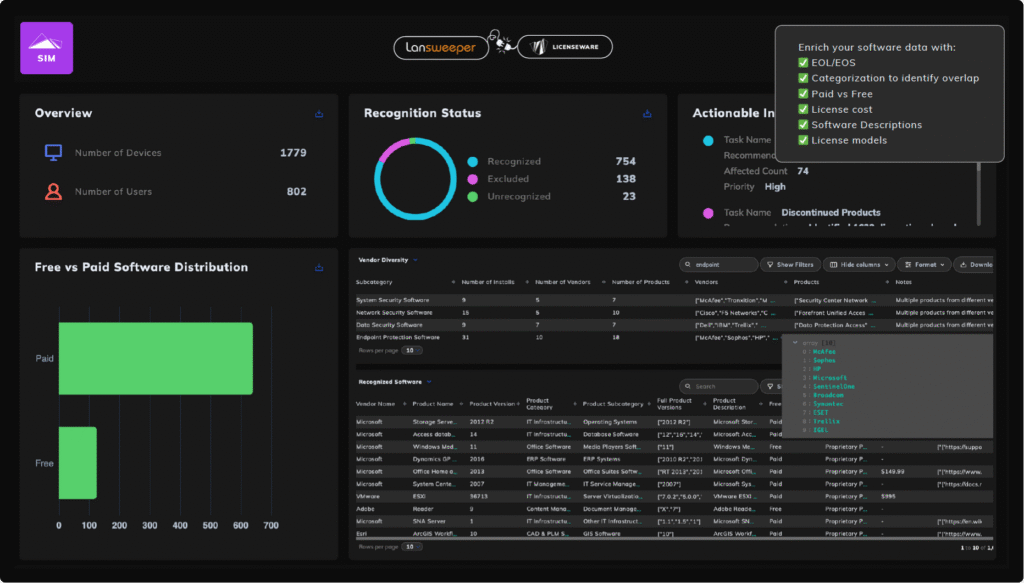Sort by Number of Installs column header icon

tap(527, 283)
